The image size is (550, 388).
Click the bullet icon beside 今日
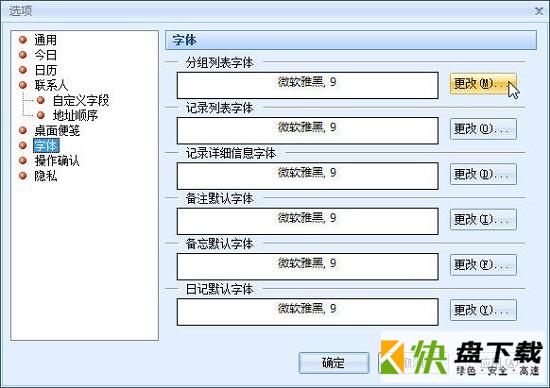[x=23, y=55]
